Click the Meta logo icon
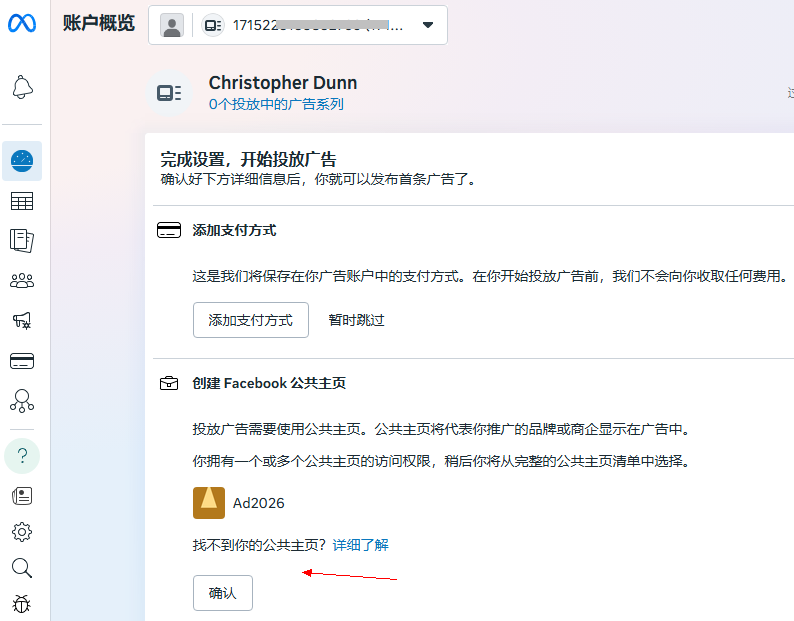 tap(22, 24)
